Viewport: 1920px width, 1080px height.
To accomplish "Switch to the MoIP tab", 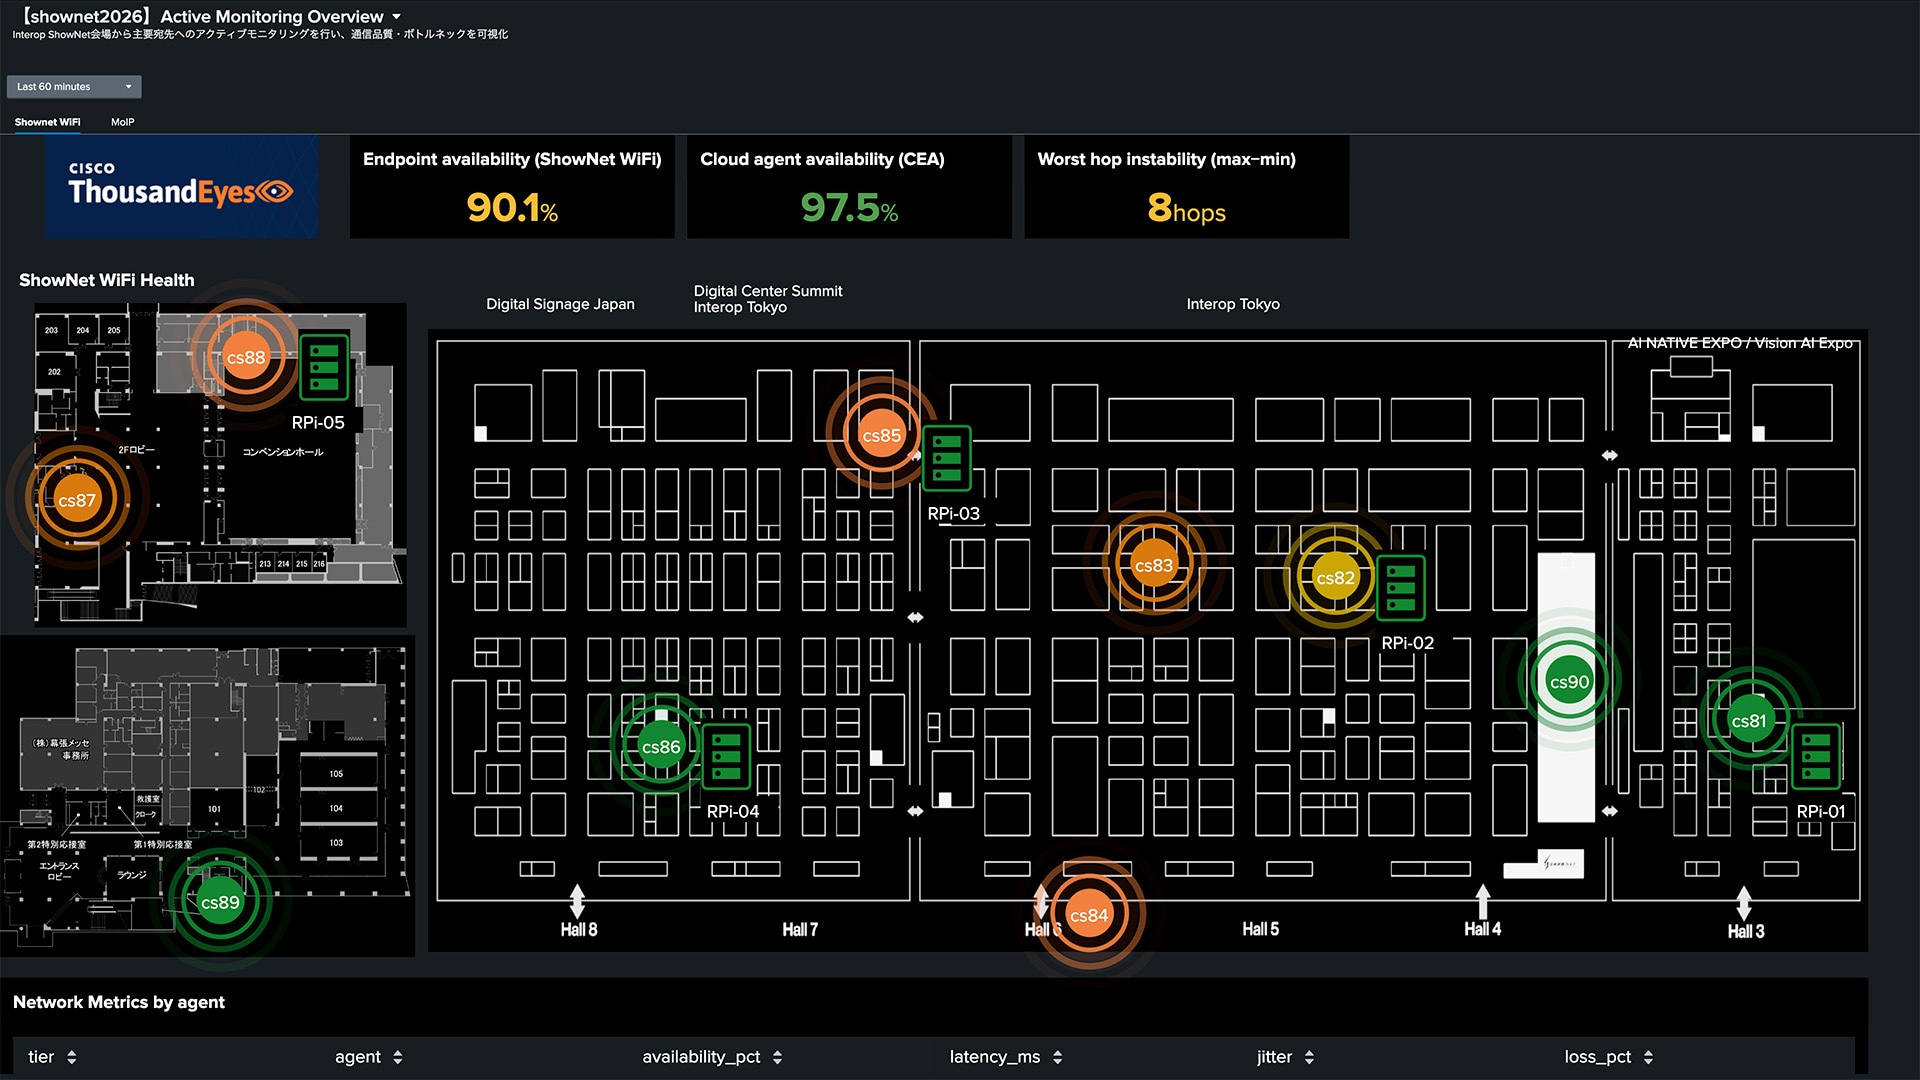I will tap(122, 122).
